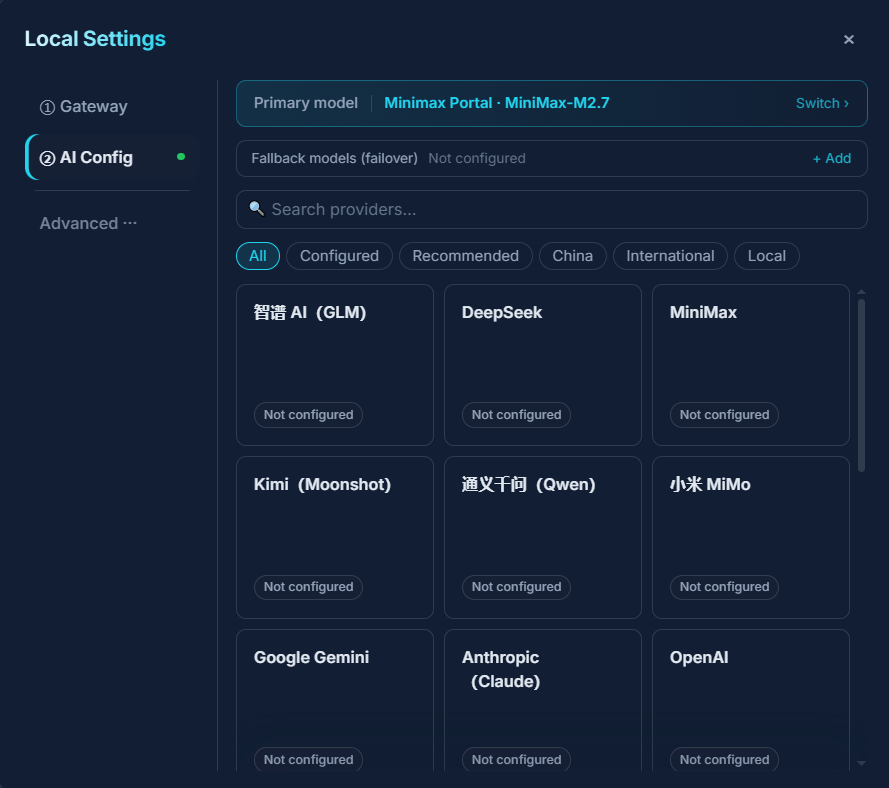Click "Switch" to change primary model
This screenshot has width=889, height=788.
tap(821, 103)
